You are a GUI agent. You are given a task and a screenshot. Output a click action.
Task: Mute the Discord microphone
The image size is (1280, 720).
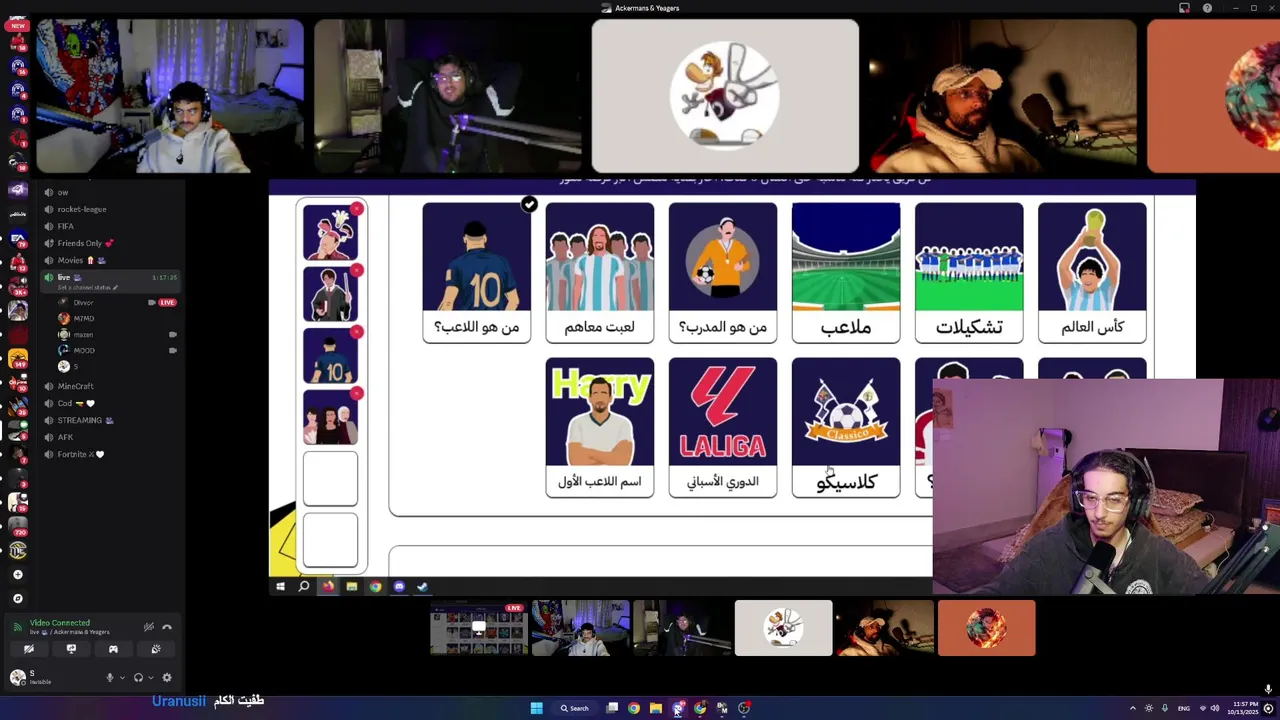[110, 677]
